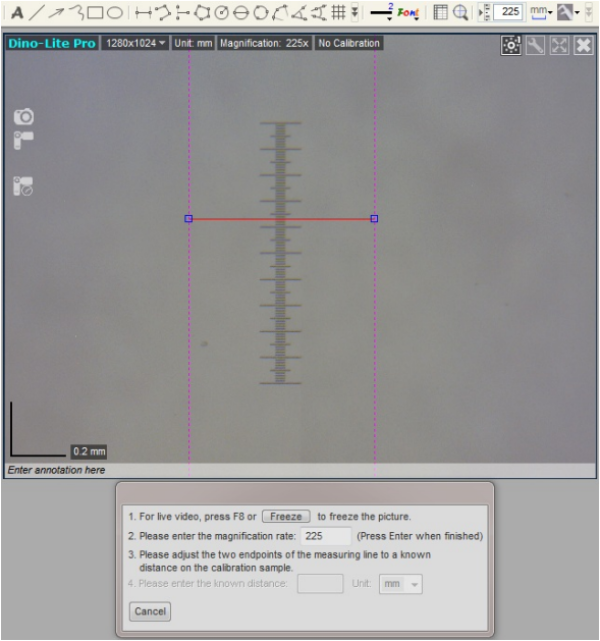
Task: Toggle the grid overlay tool
Action: (338, 13)
